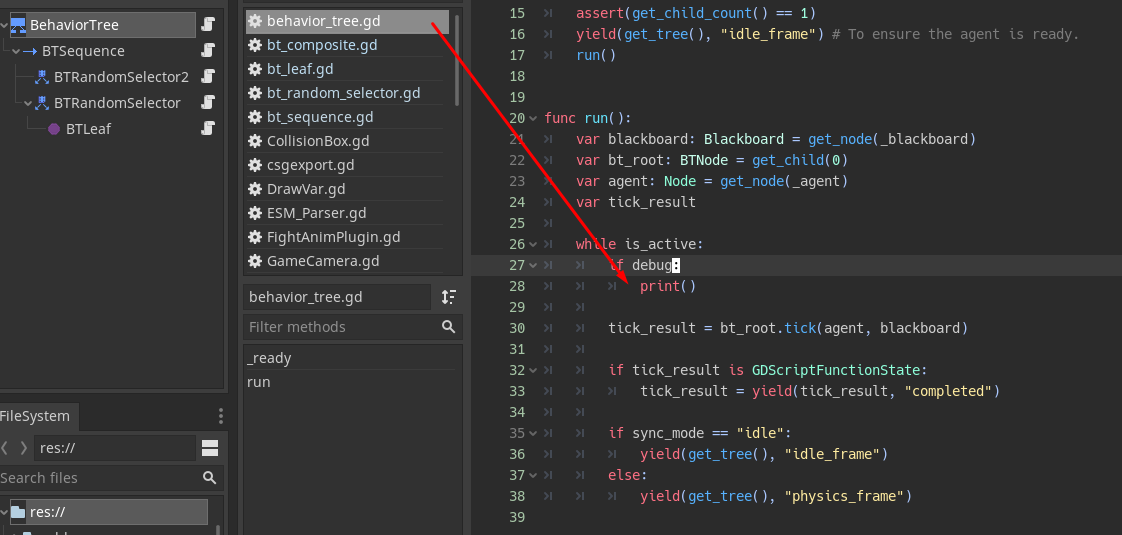Toggle alphabetical sorting of methods list
Screen dimensions: 1122x535
449,297
